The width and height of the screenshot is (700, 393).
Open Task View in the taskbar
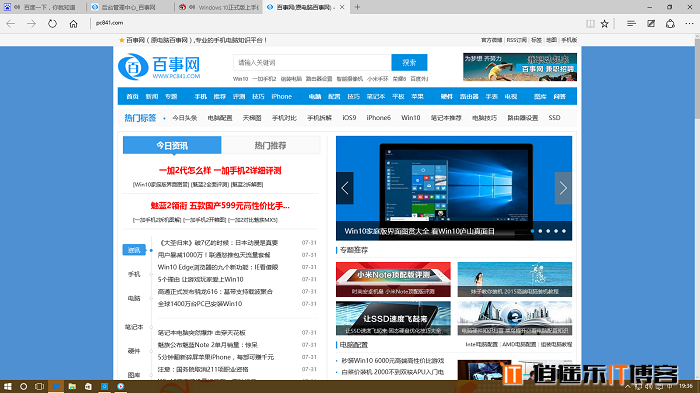[x=39, y=386]
